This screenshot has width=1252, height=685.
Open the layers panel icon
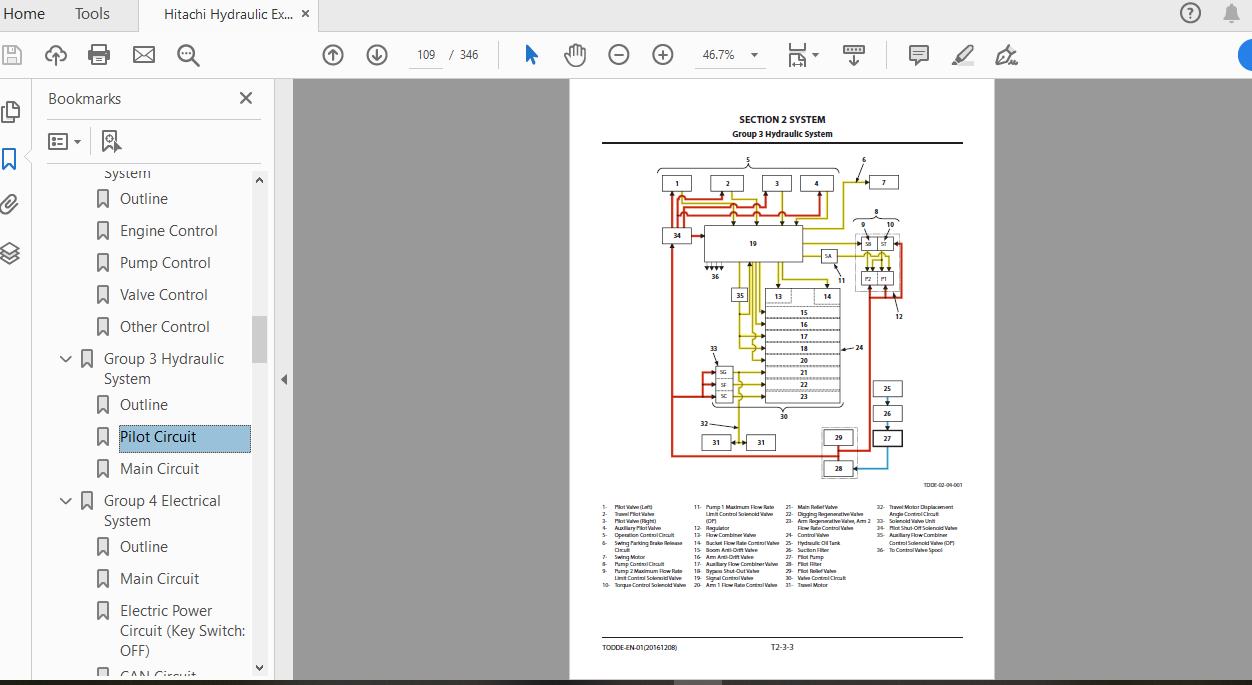[x=10, y=253]
